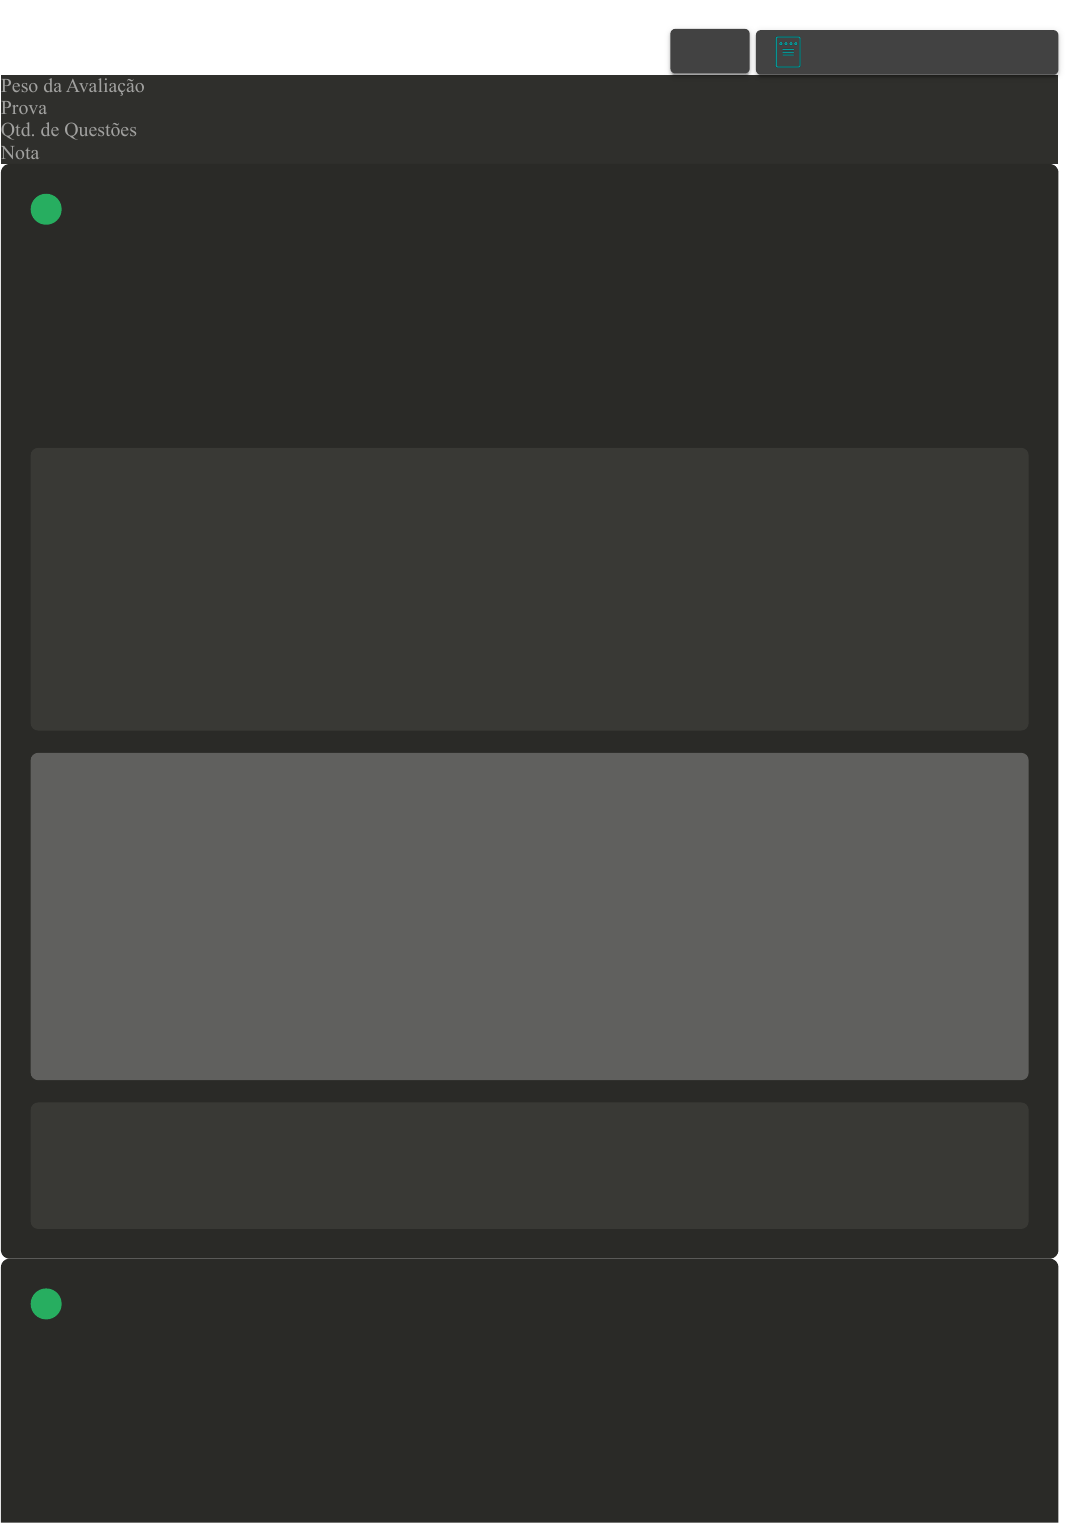Click the divider between the two question cards
Screen dimensions: 1067x1523
[x=529, y=1258]
